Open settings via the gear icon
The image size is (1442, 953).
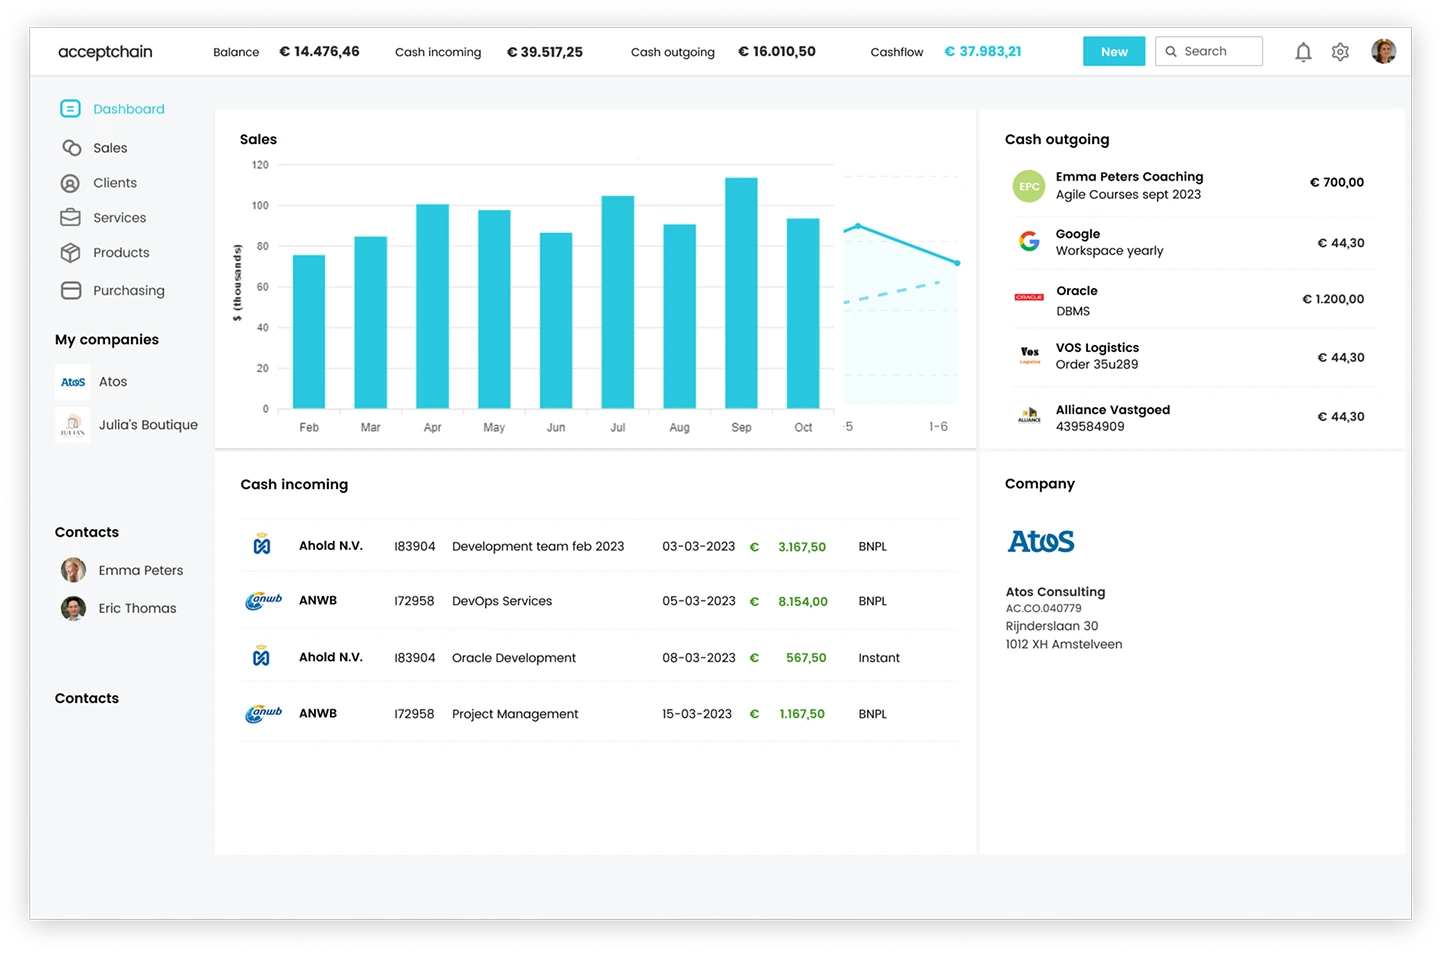[x=1340, y=52]
